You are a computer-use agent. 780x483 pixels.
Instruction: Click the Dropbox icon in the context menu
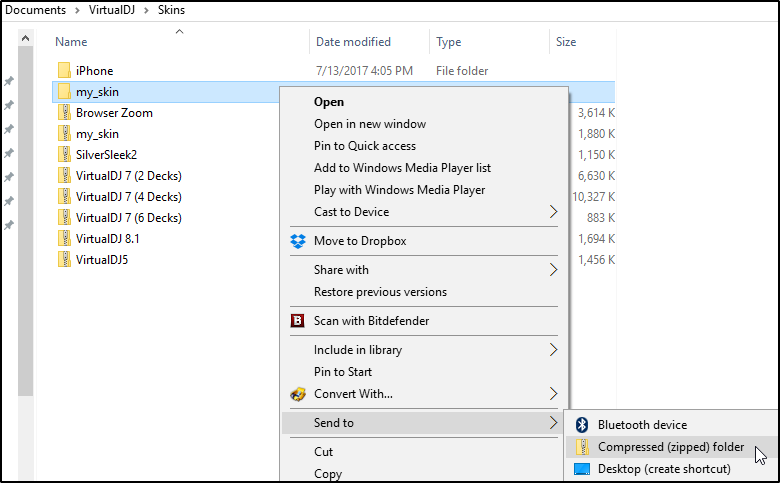pos(298,241)
